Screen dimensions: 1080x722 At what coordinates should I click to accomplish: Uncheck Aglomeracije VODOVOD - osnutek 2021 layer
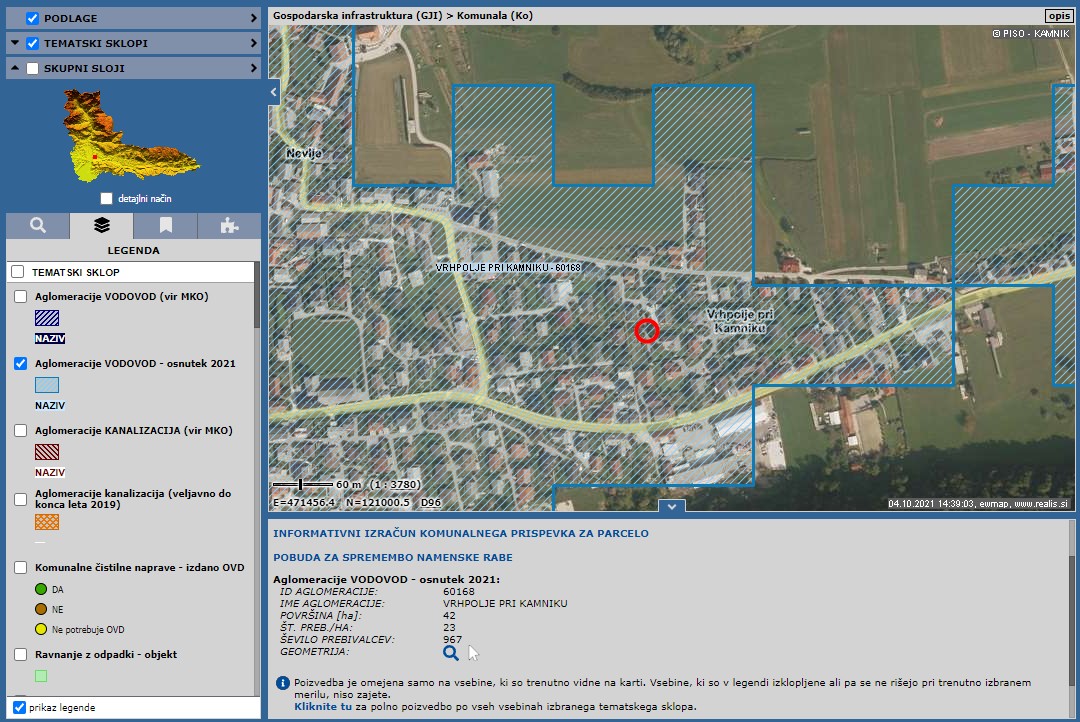(x=20, y=363)
